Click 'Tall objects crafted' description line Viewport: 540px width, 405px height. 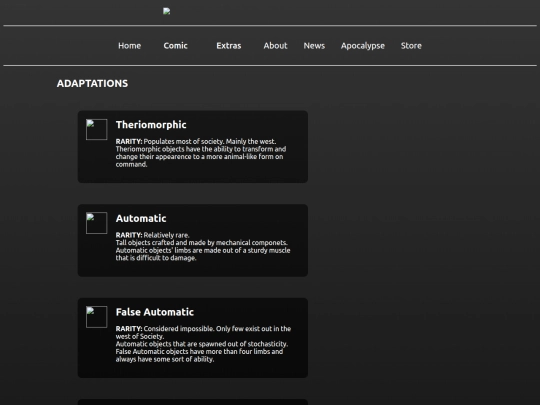pos(201,243)
